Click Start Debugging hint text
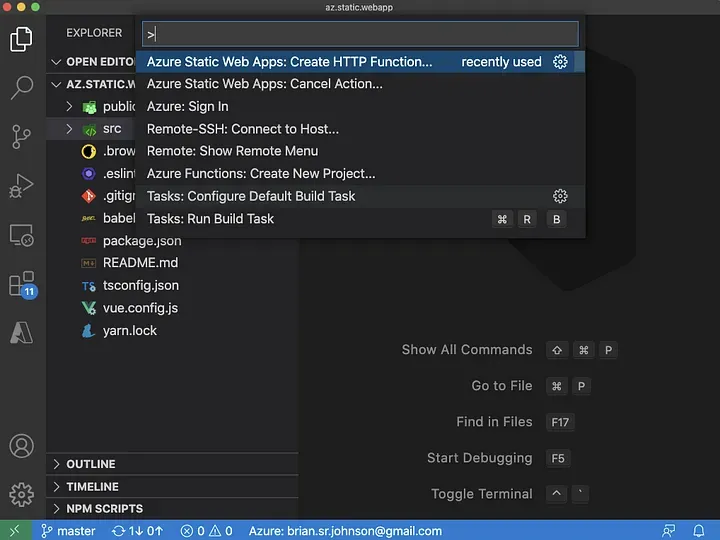Image resolution: width=720 pixels, height=540 pixels. pyautogui.click(x=480, y=458)
